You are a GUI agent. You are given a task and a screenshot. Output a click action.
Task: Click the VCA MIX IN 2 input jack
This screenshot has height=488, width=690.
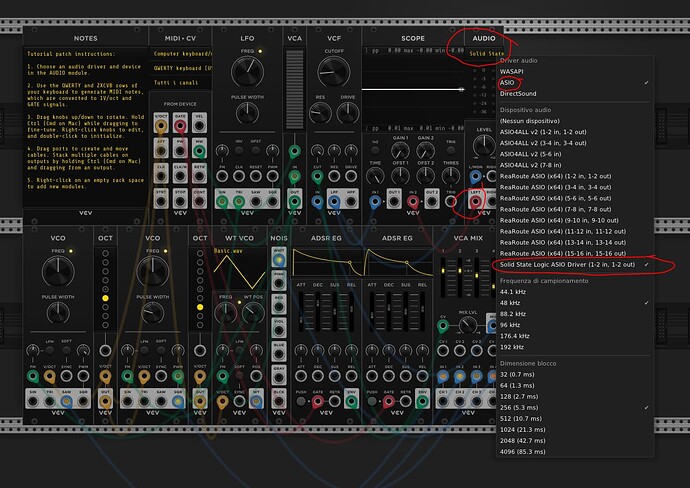pyautogui.click(x=460, y=377)
